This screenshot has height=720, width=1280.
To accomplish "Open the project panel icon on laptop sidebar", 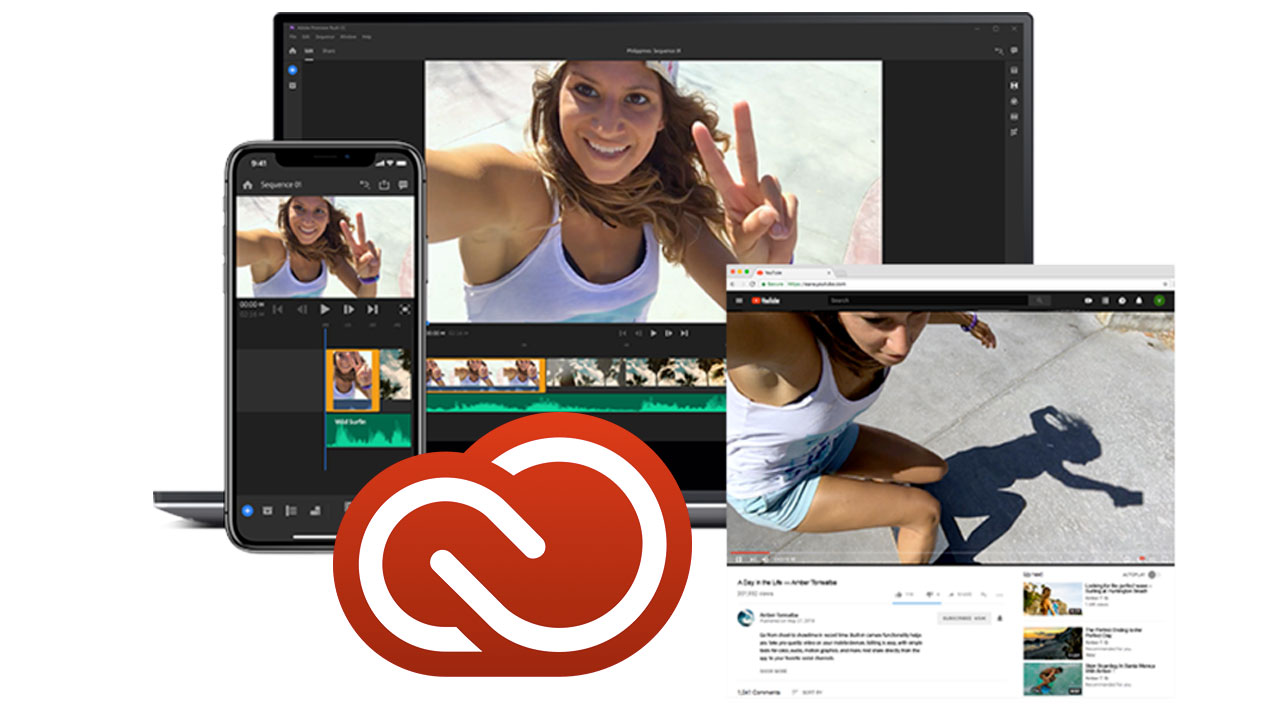I will click(292, 86).
